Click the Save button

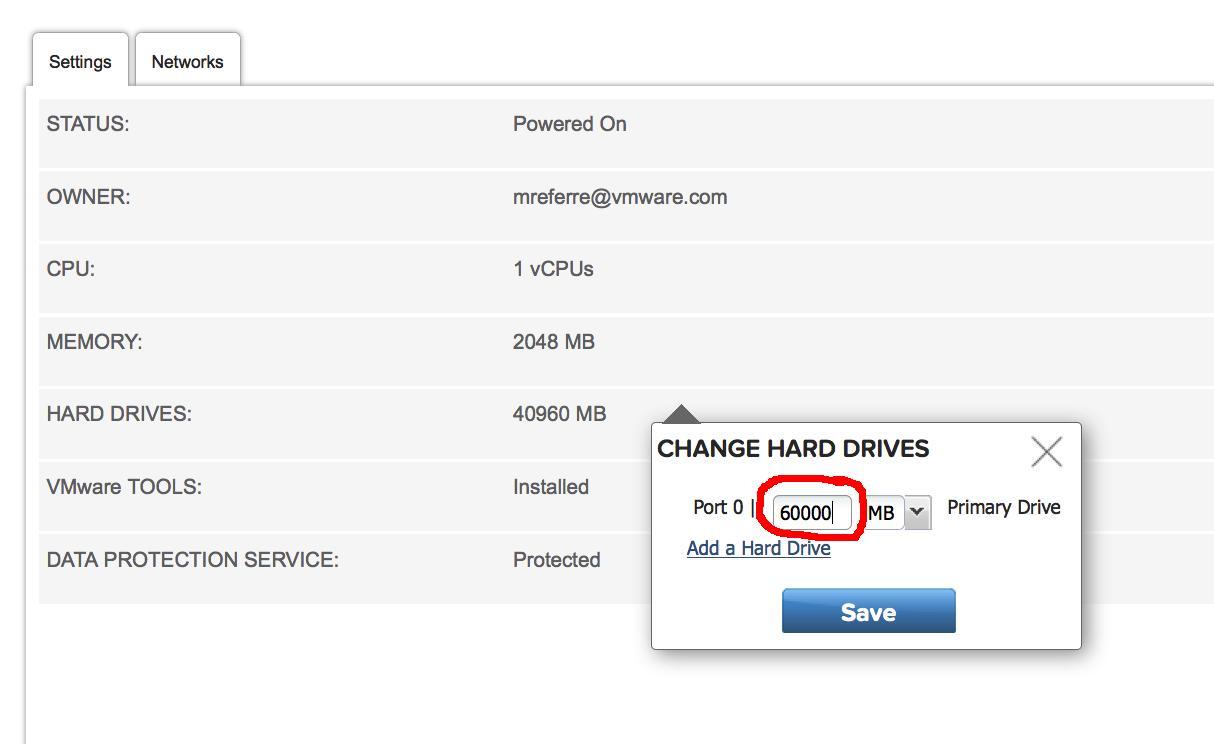point(868,611)
